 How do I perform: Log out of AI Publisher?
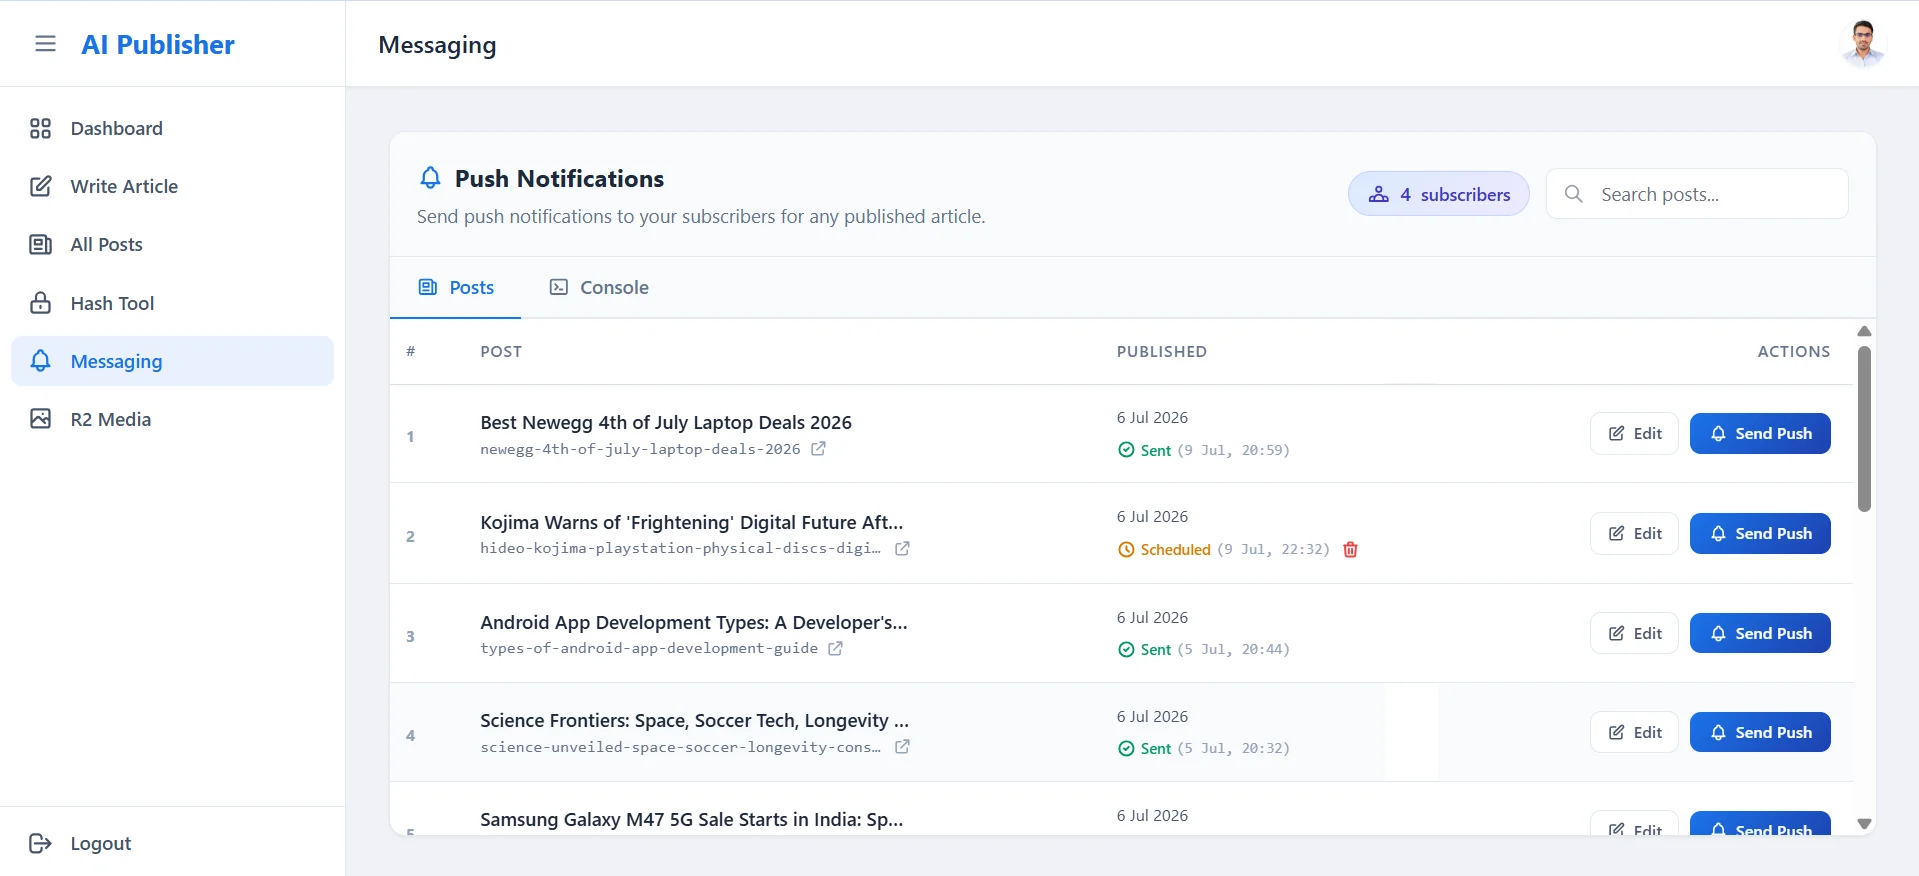pos(81,843)
